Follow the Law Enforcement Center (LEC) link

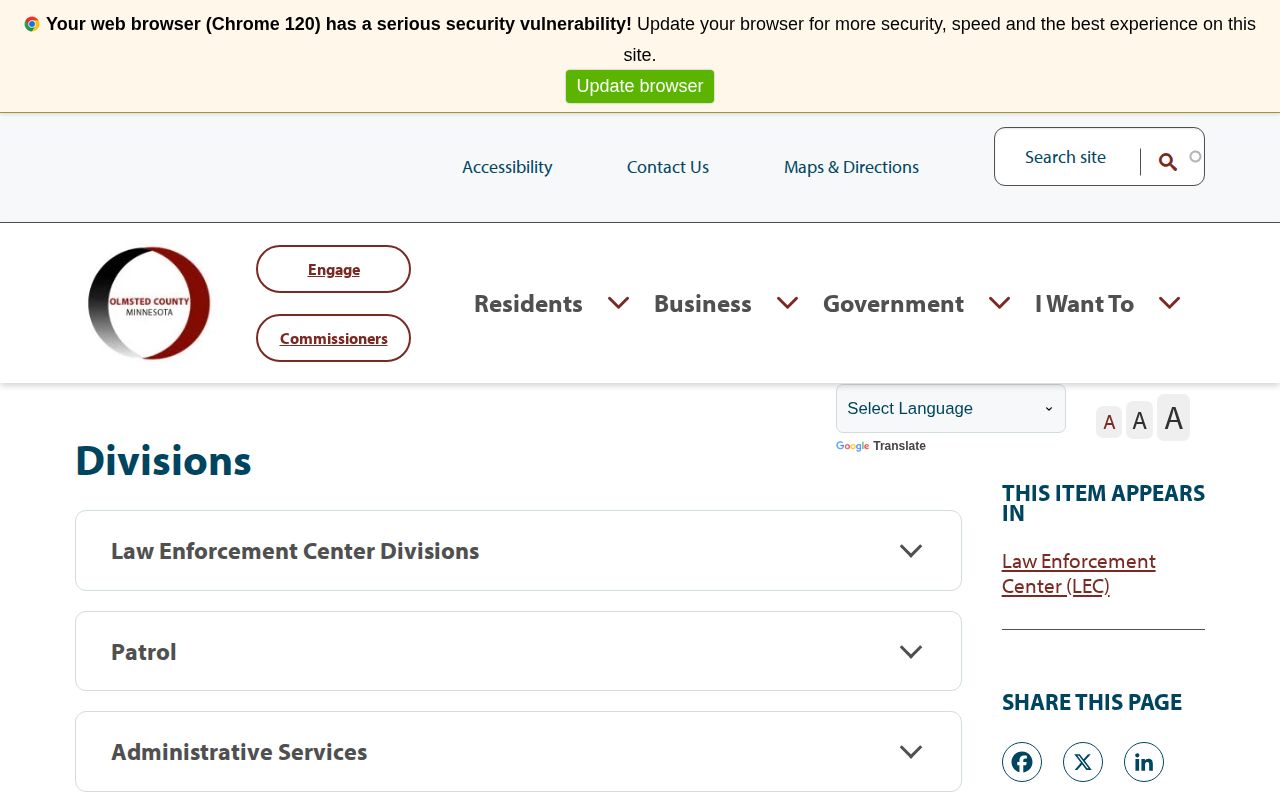pos(1079,574)
